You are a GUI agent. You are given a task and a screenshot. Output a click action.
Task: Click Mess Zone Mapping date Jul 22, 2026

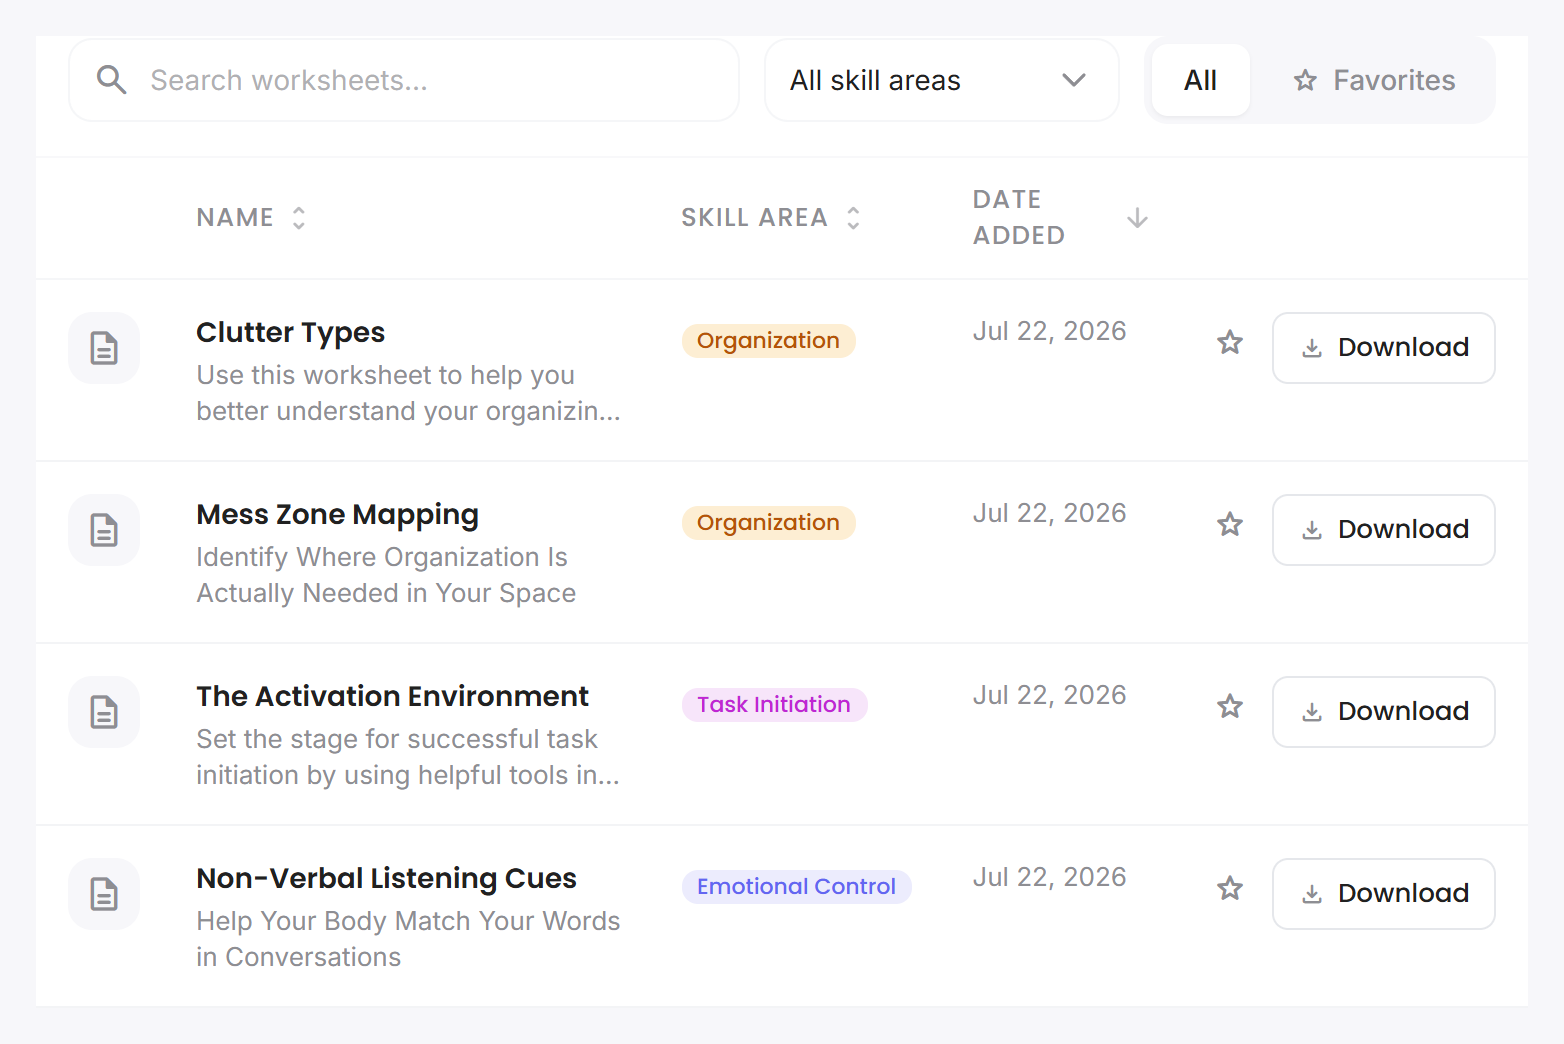click(x=1050, y=513)
